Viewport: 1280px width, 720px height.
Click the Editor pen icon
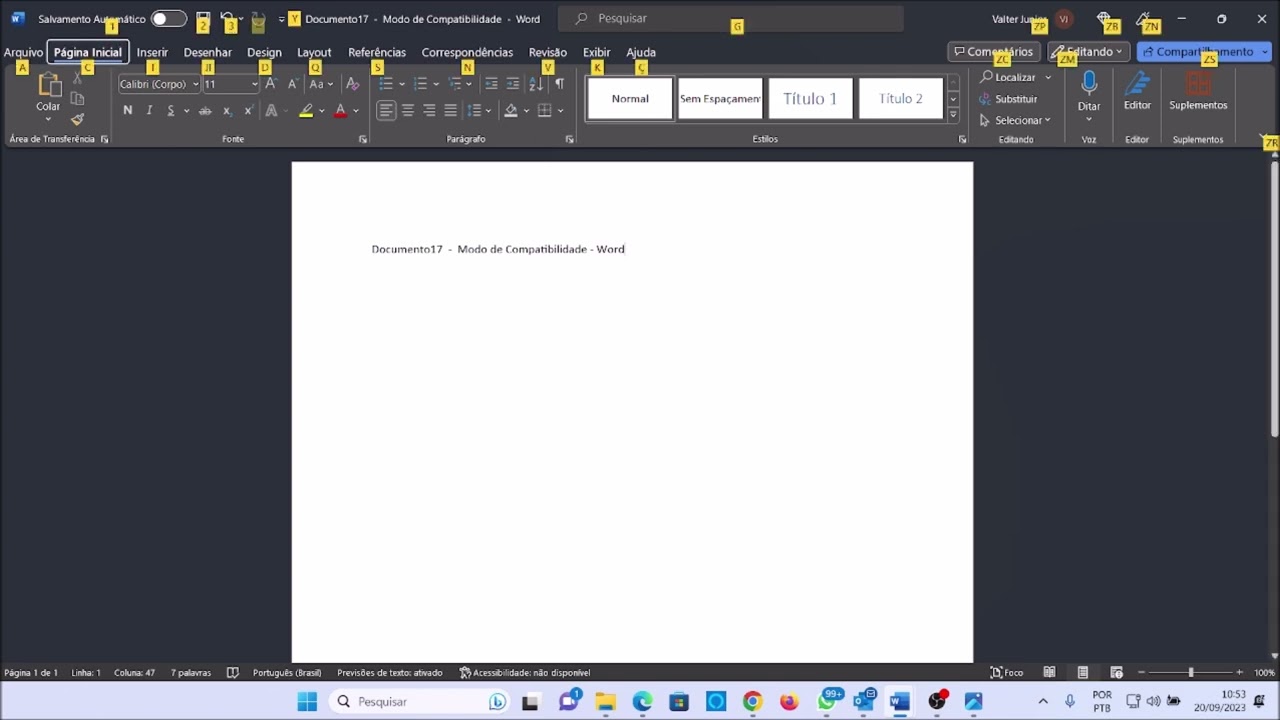click(x=1137, y=84)
